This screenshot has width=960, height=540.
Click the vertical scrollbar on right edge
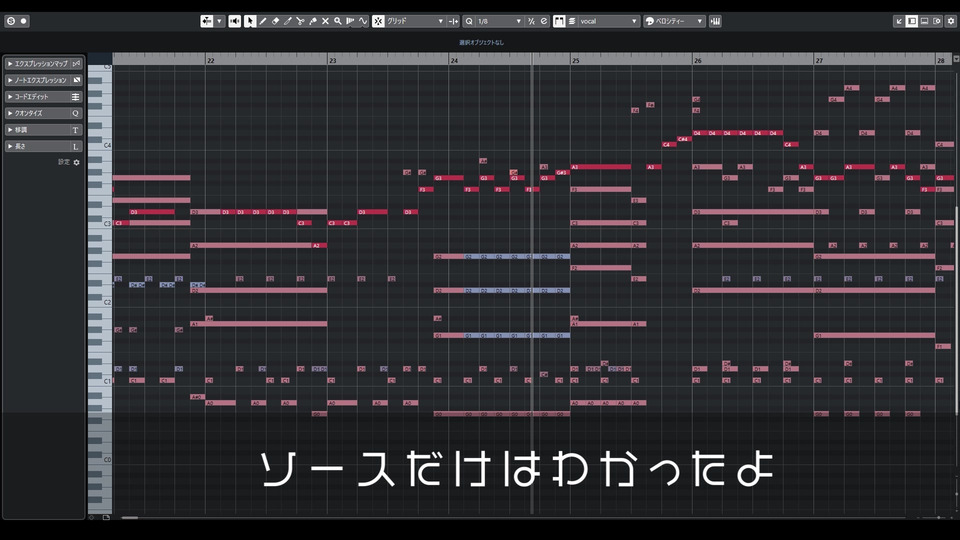point(956,311)
